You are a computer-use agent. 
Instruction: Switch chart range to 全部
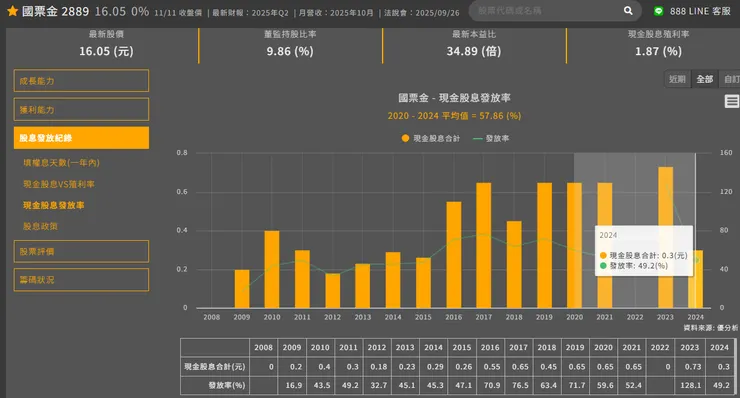coord(705,79)
